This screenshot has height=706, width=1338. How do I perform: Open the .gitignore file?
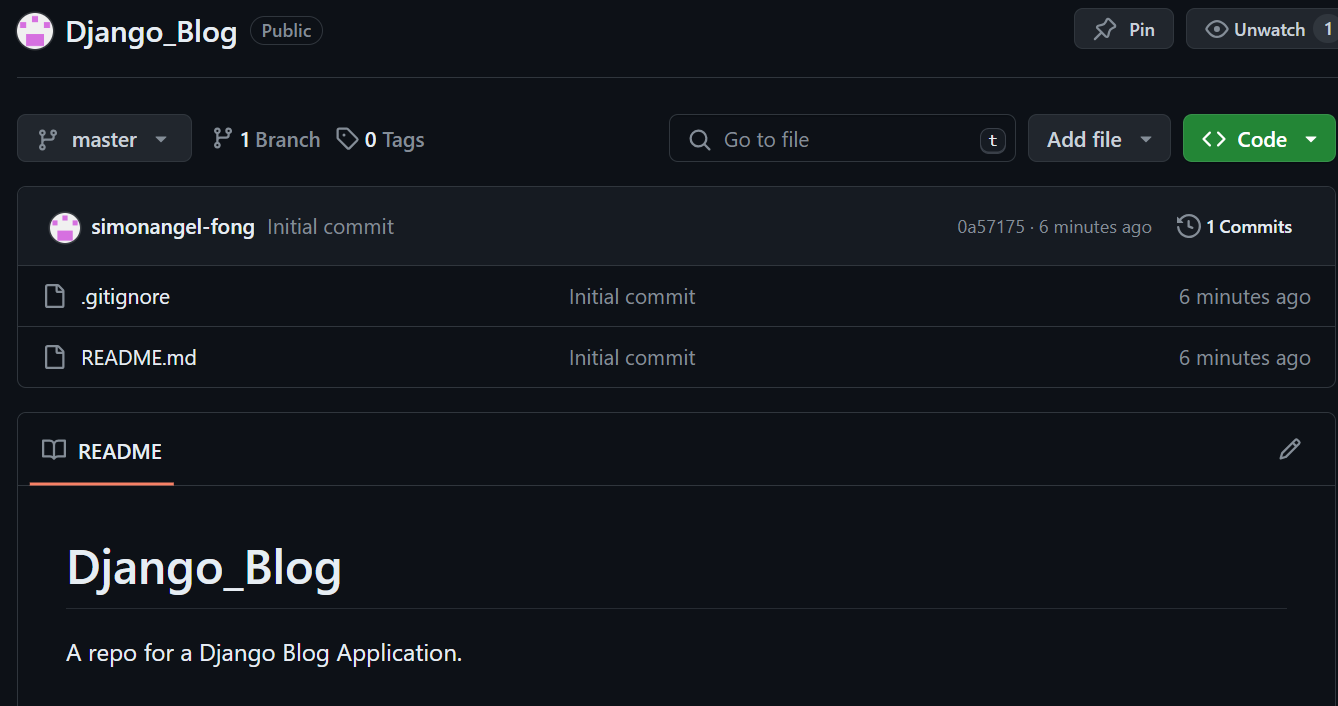tap(125, 297)
